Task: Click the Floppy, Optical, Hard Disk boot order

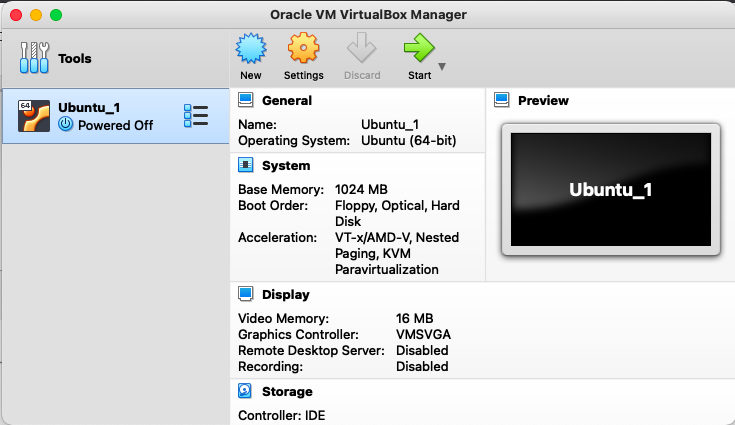Action: 398,214
